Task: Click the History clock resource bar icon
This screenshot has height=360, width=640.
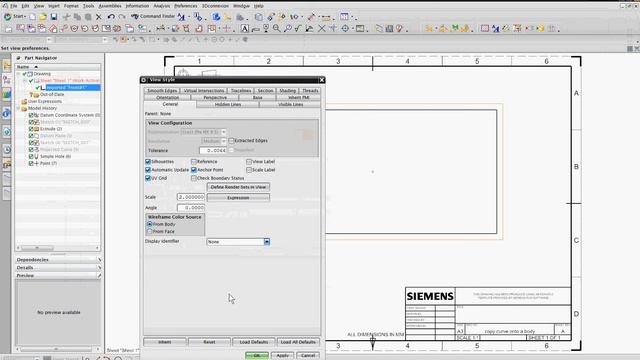Action: [7, 150]
